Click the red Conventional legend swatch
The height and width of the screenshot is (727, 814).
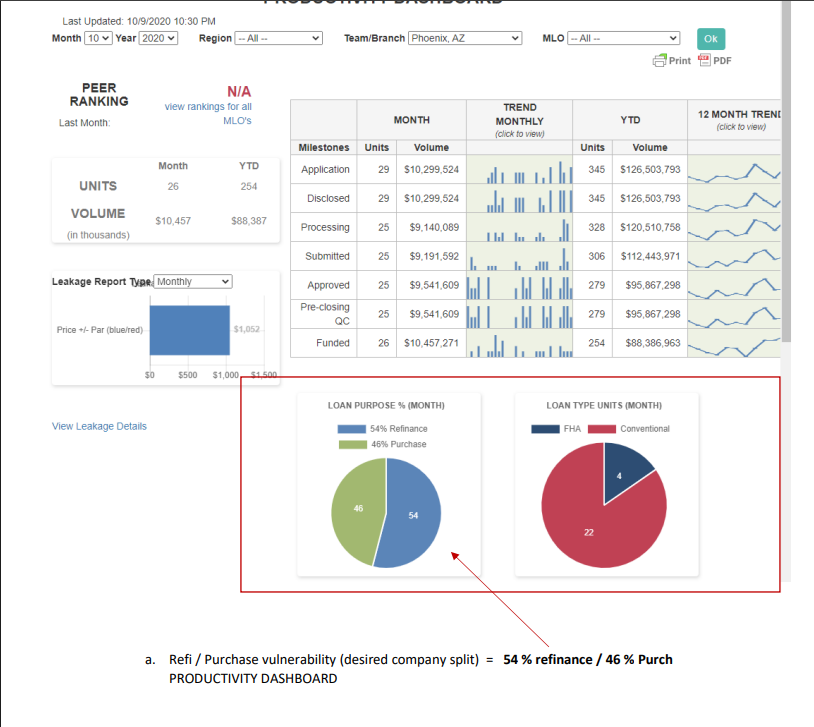[x=602, y=429]
